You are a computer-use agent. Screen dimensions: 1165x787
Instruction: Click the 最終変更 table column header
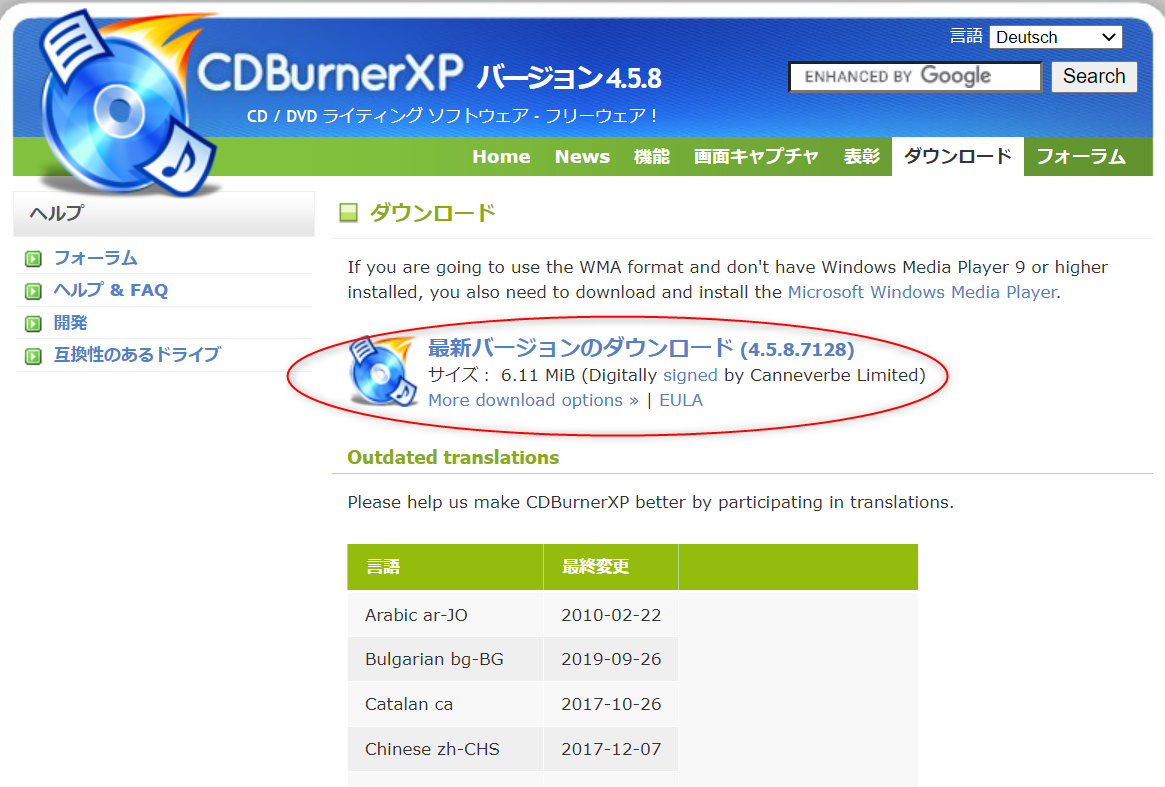pyautogui.click(x=611, y=567)
